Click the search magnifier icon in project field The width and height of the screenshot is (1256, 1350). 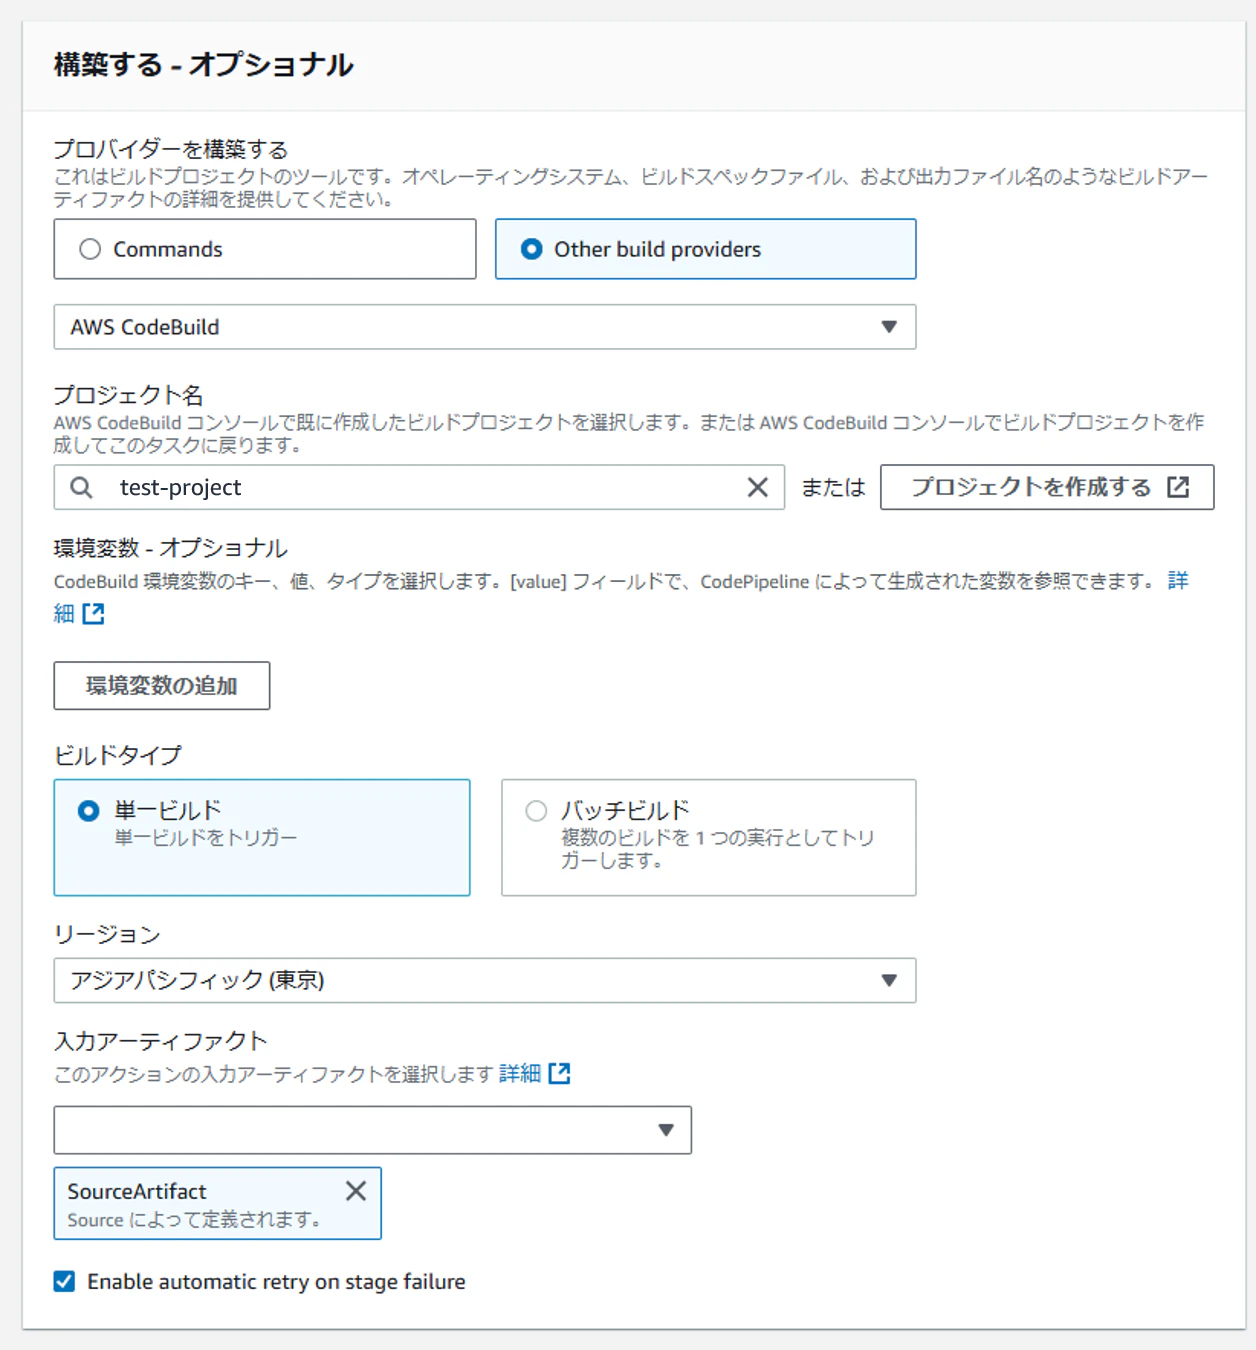[82, 487]
